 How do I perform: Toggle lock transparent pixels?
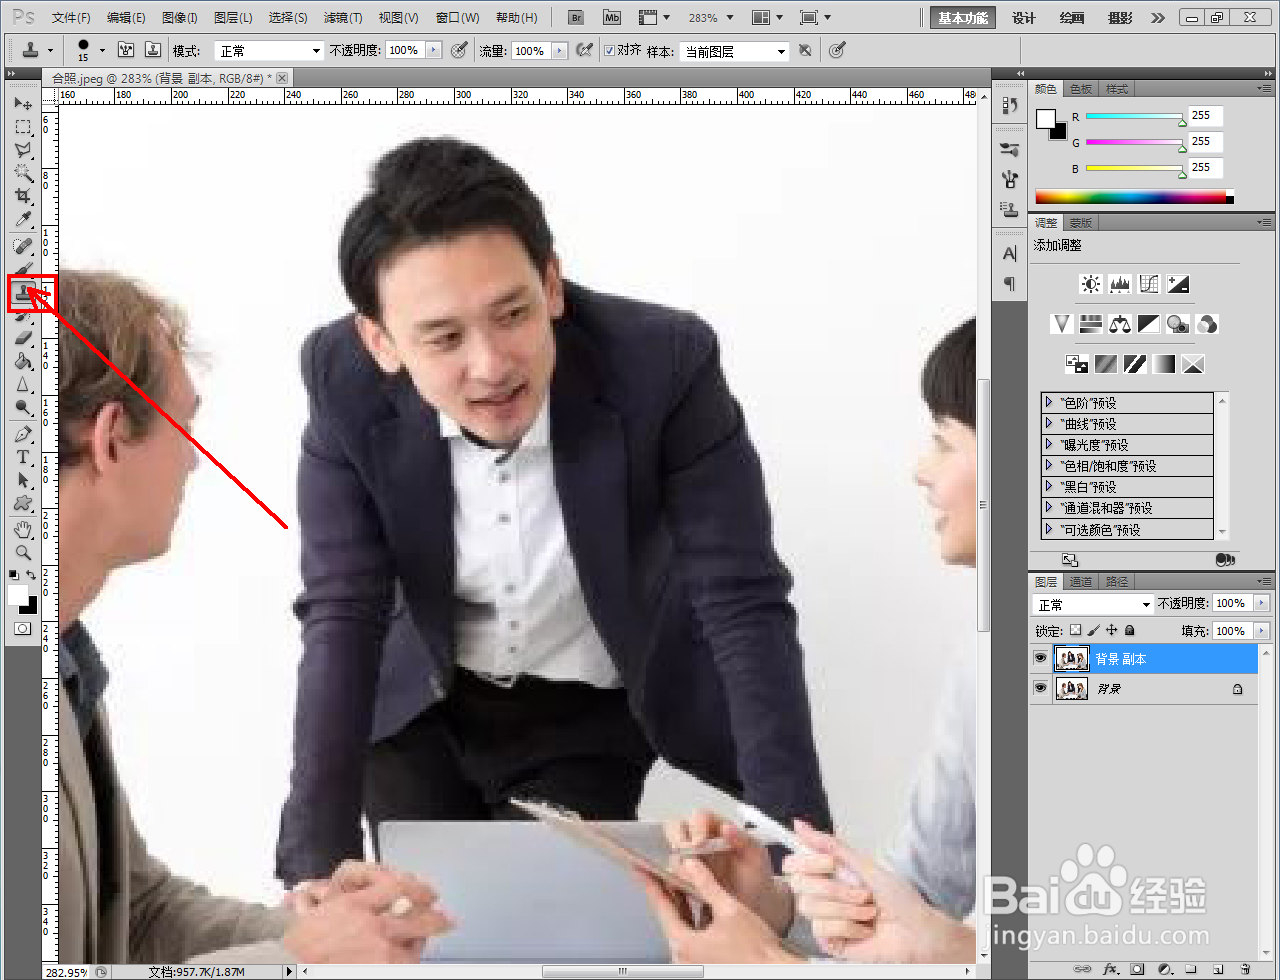[x=1076, y=630]
